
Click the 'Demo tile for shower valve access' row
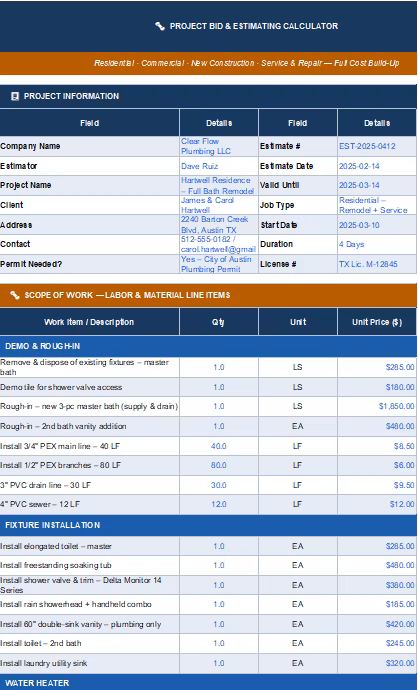(x=208, y=387)
